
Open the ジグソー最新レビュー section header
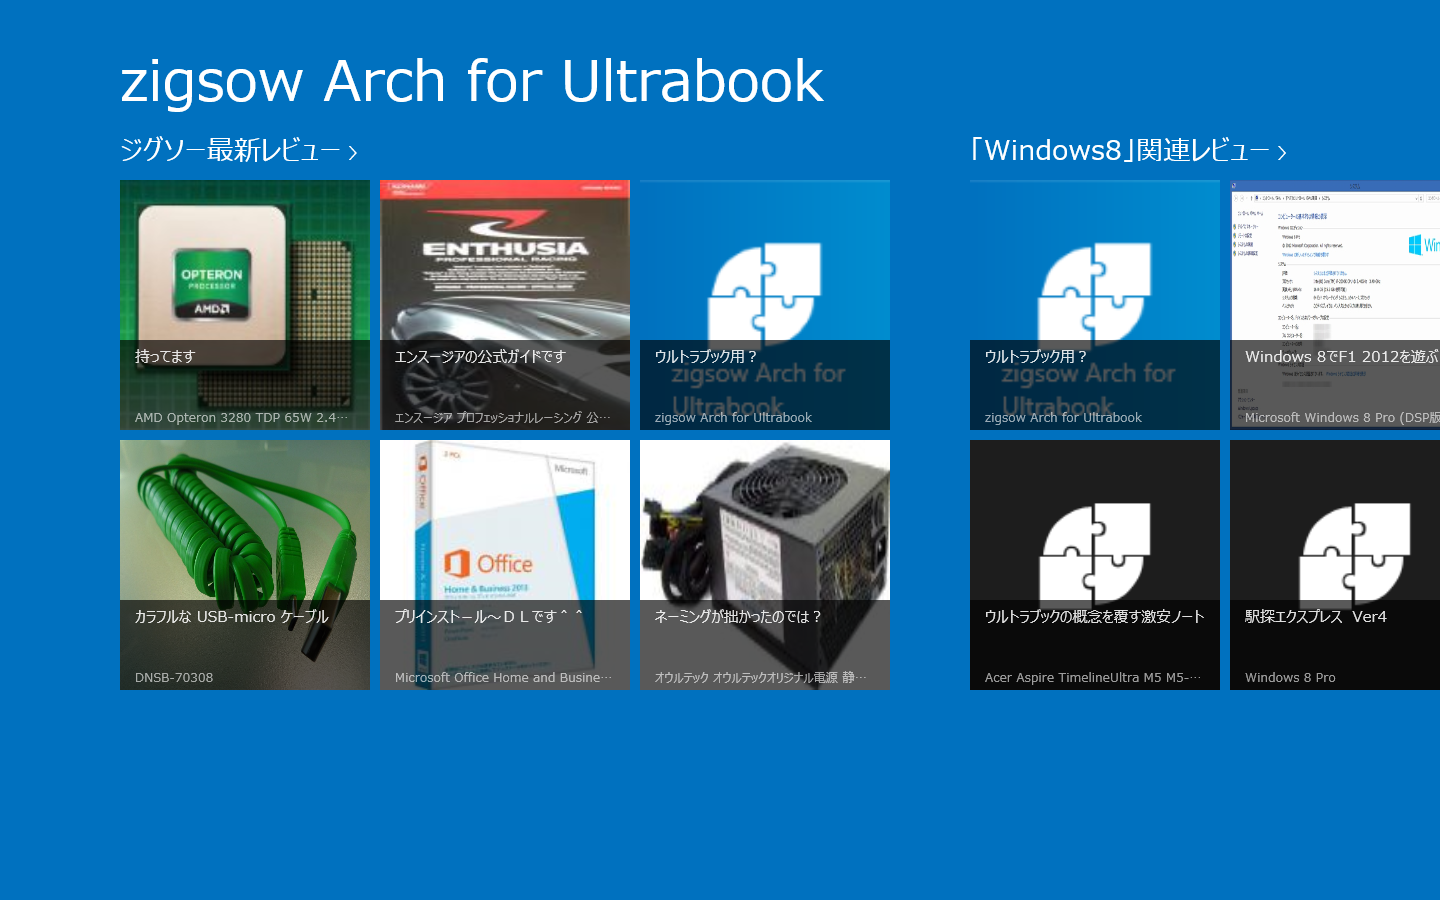coord(239,150)
